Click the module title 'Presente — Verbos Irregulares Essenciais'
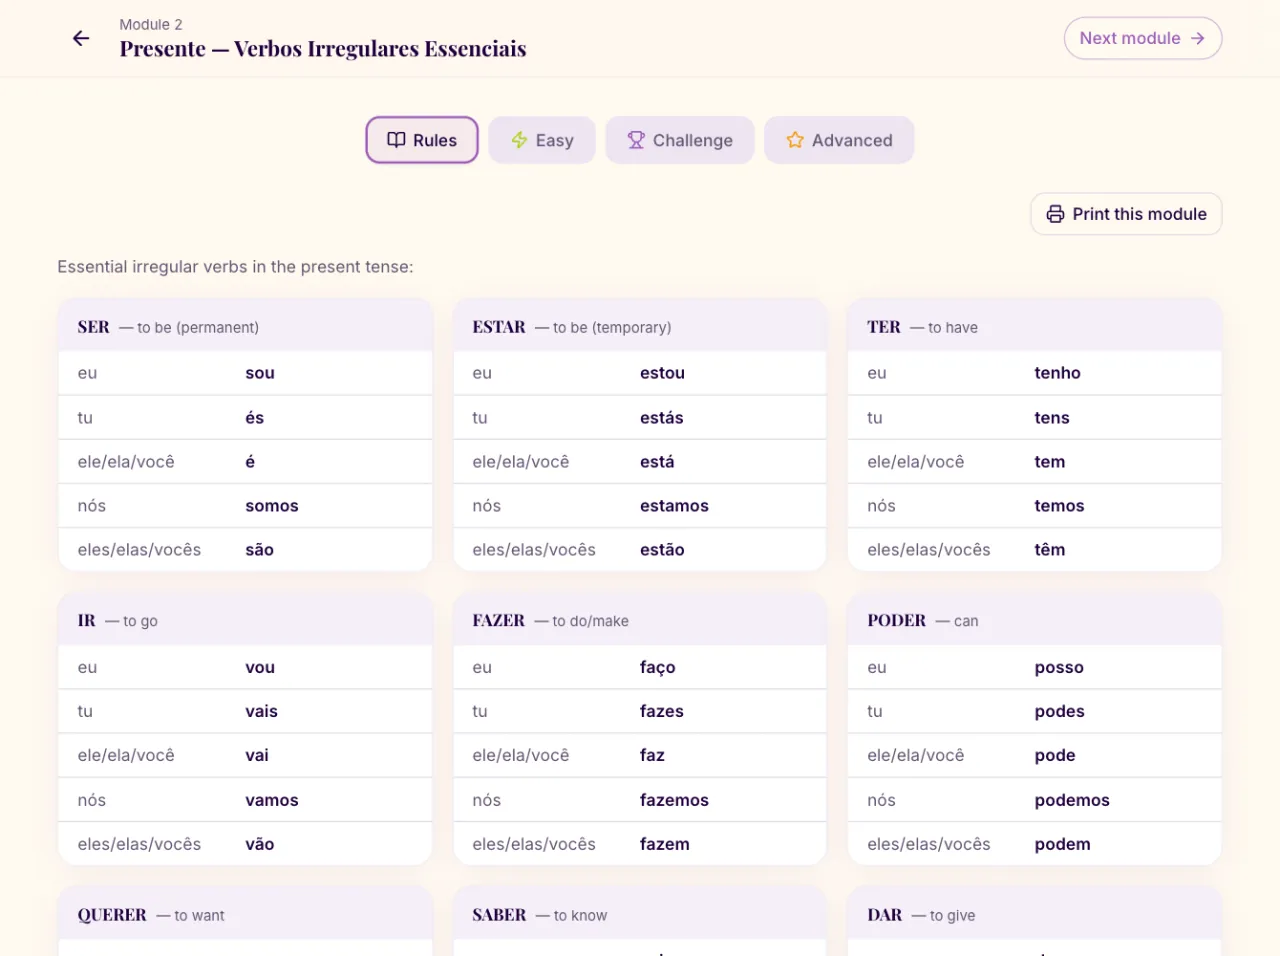This screenshot has height=956, width=1280. (323, 49)
